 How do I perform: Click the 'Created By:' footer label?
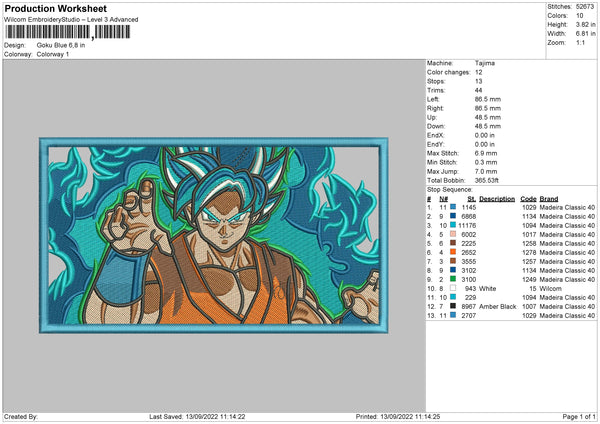[21, 416]
